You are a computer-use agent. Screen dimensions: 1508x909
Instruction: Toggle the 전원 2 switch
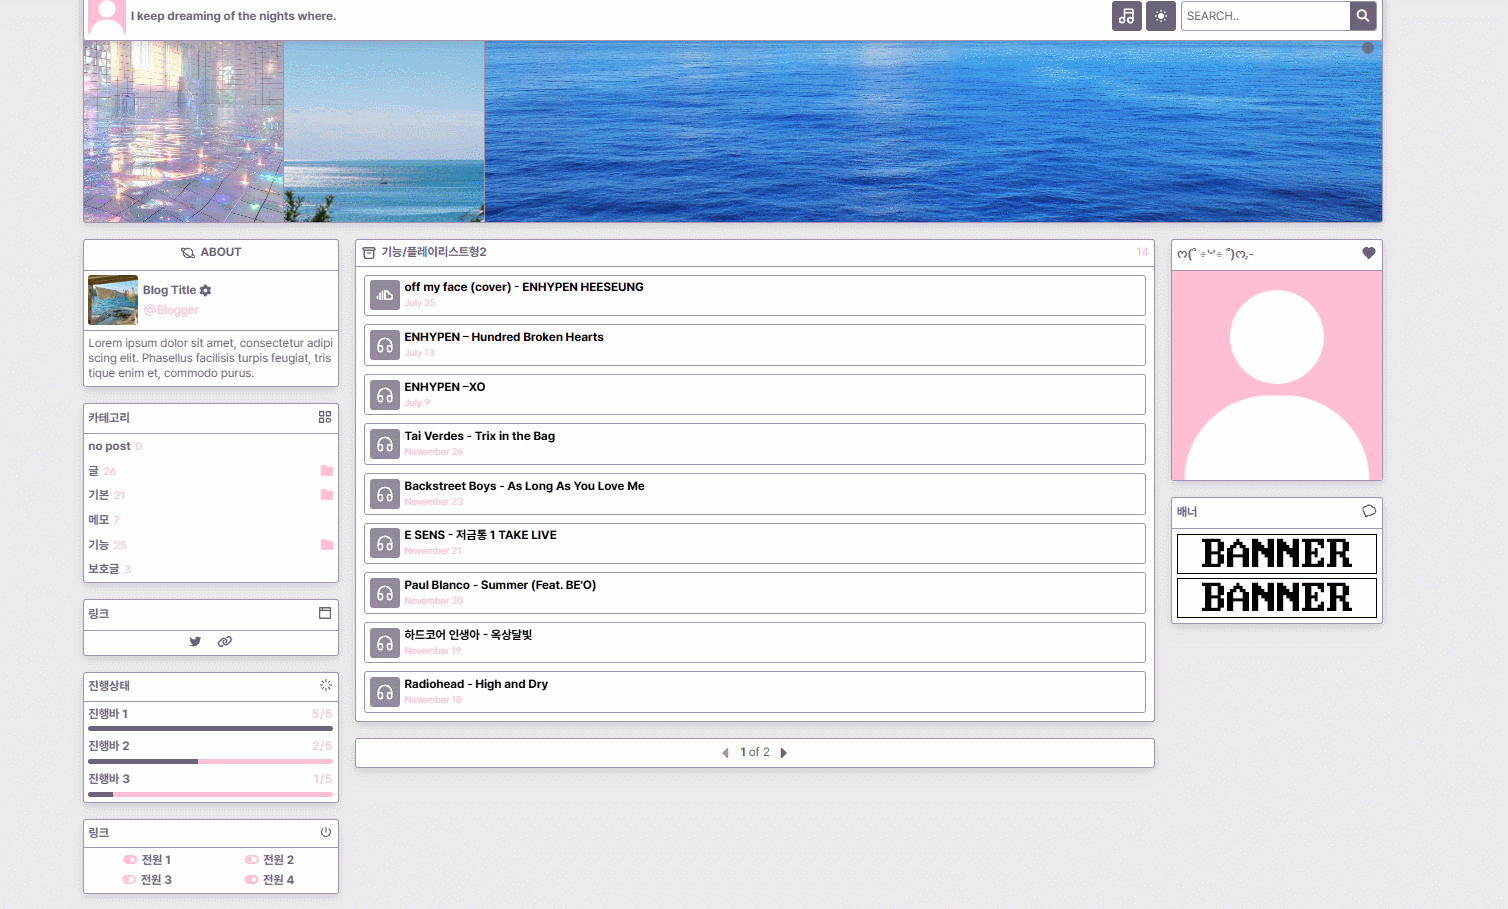pos(252,860)
